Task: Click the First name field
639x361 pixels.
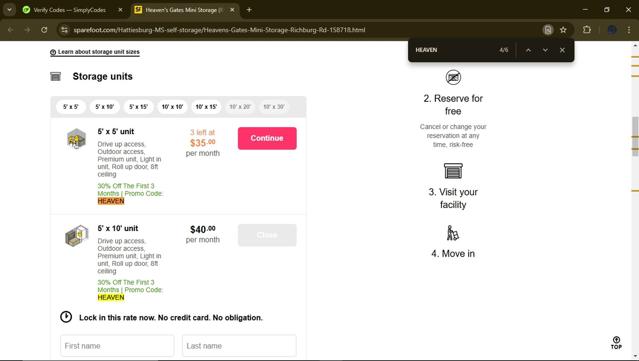Action: [x=117, y=346]
